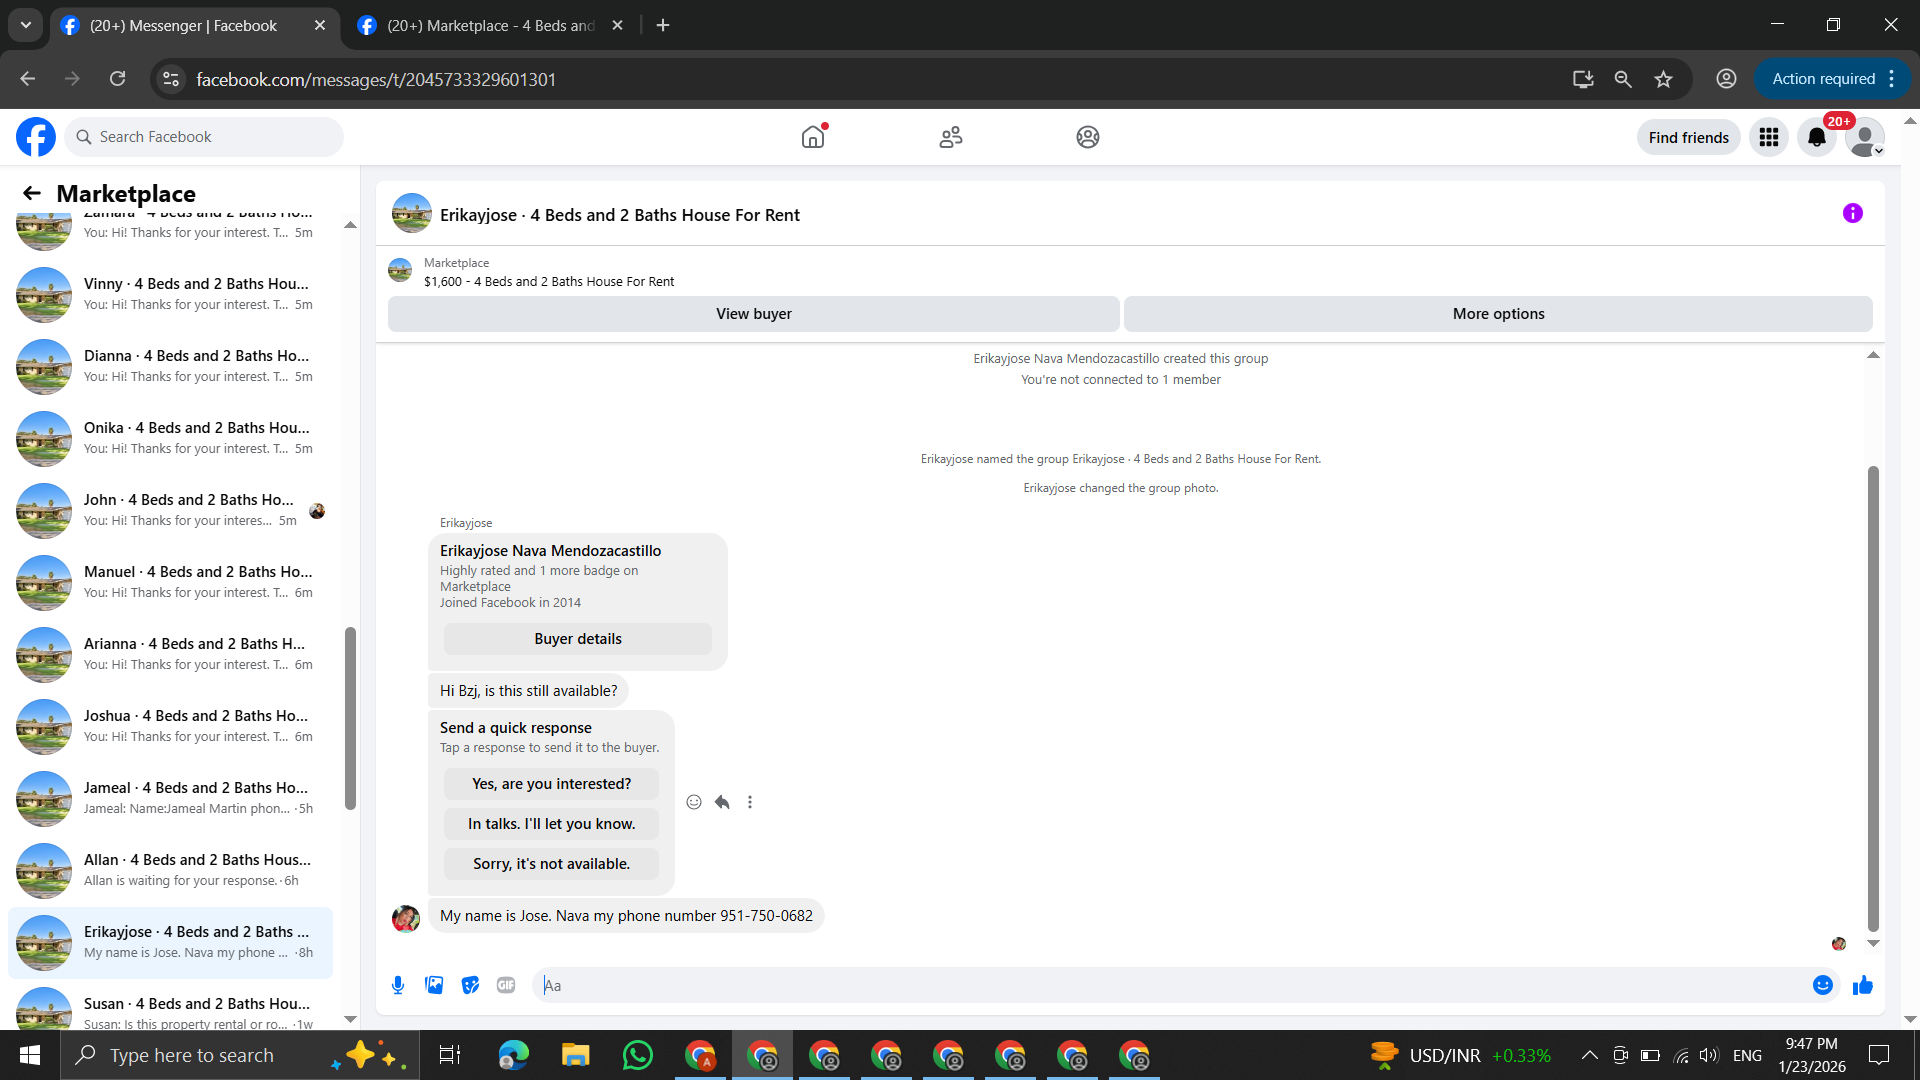Open message more options three dots
Screen dimensions: 1920x1080
pos(750,802)
